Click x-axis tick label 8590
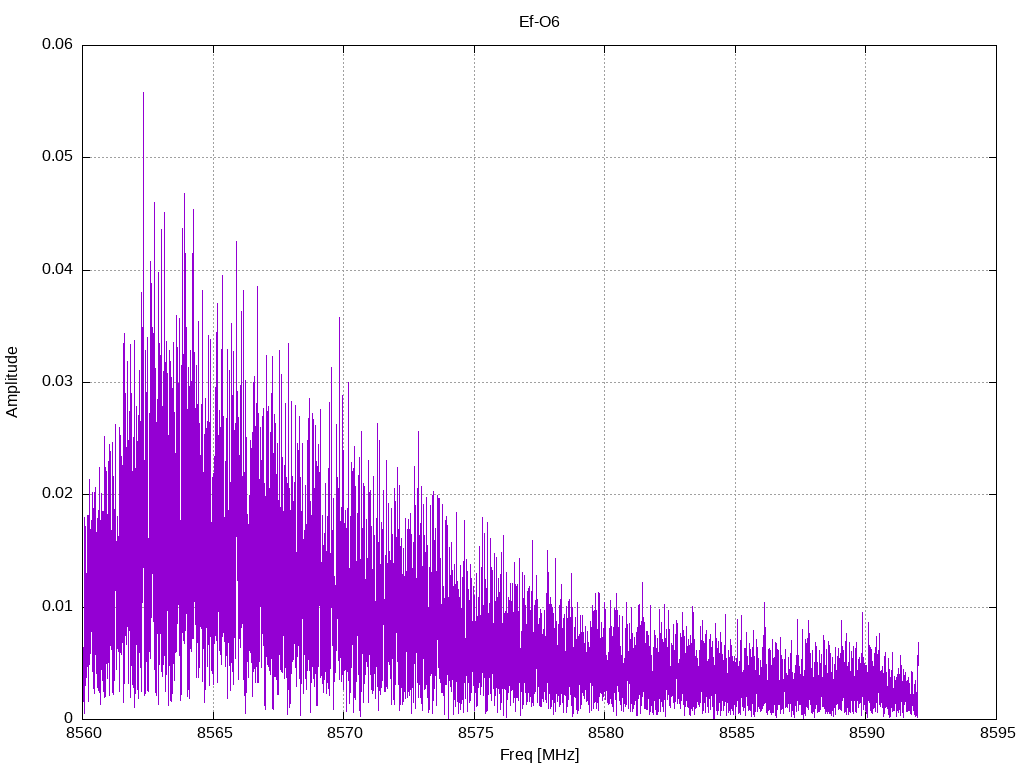This screenshot has width=1024, height=768. coord(867,733)
